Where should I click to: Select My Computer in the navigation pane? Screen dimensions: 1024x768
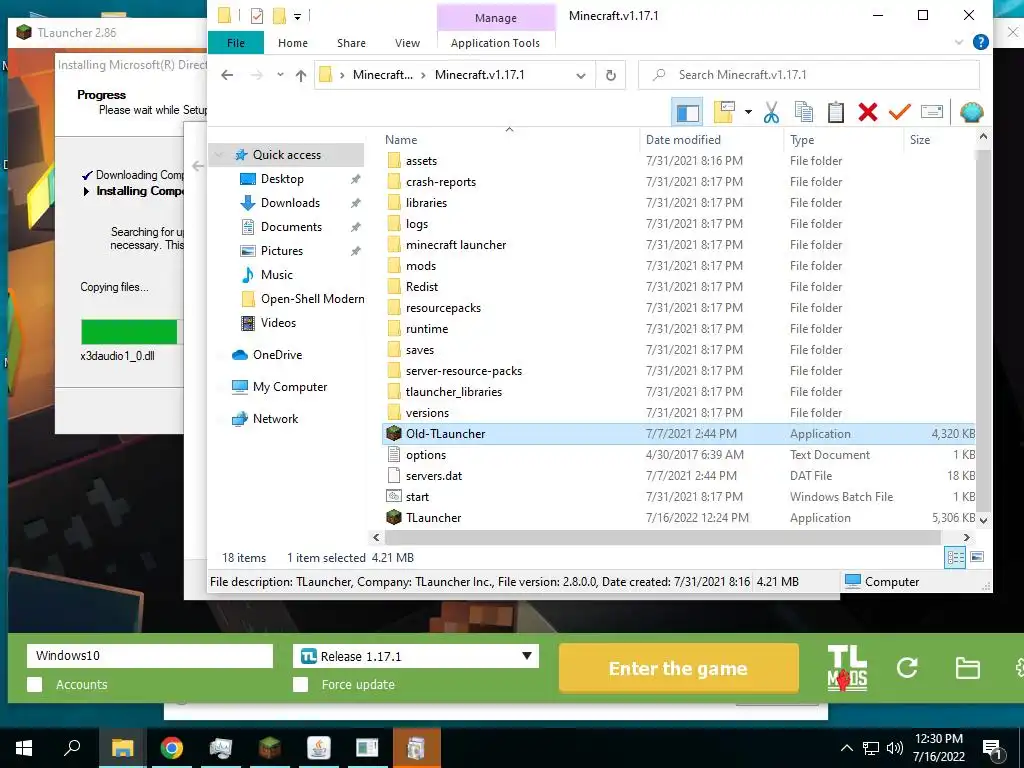click(x=290, y=387)
